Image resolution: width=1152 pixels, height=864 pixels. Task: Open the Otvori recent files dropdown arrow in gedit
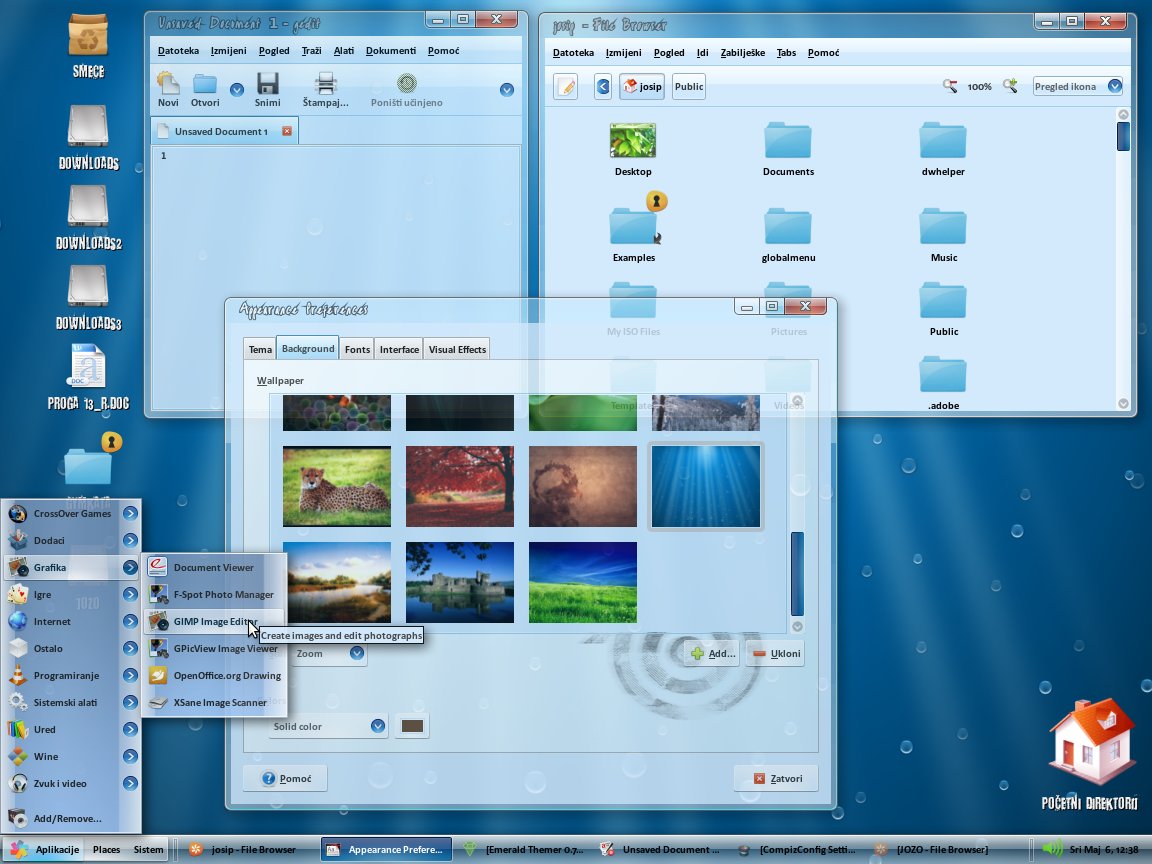click(x=237, y=90)
